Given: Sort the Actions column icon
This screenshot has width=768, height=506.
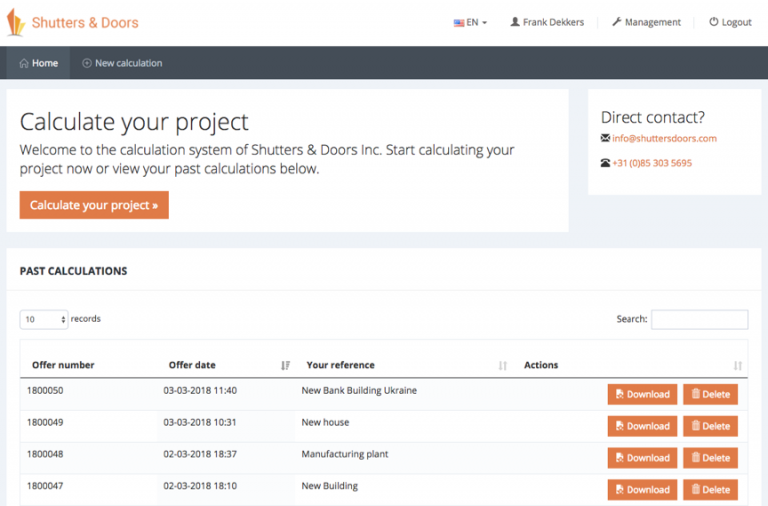Looking at the screenshot, I should tap(738, 365).
